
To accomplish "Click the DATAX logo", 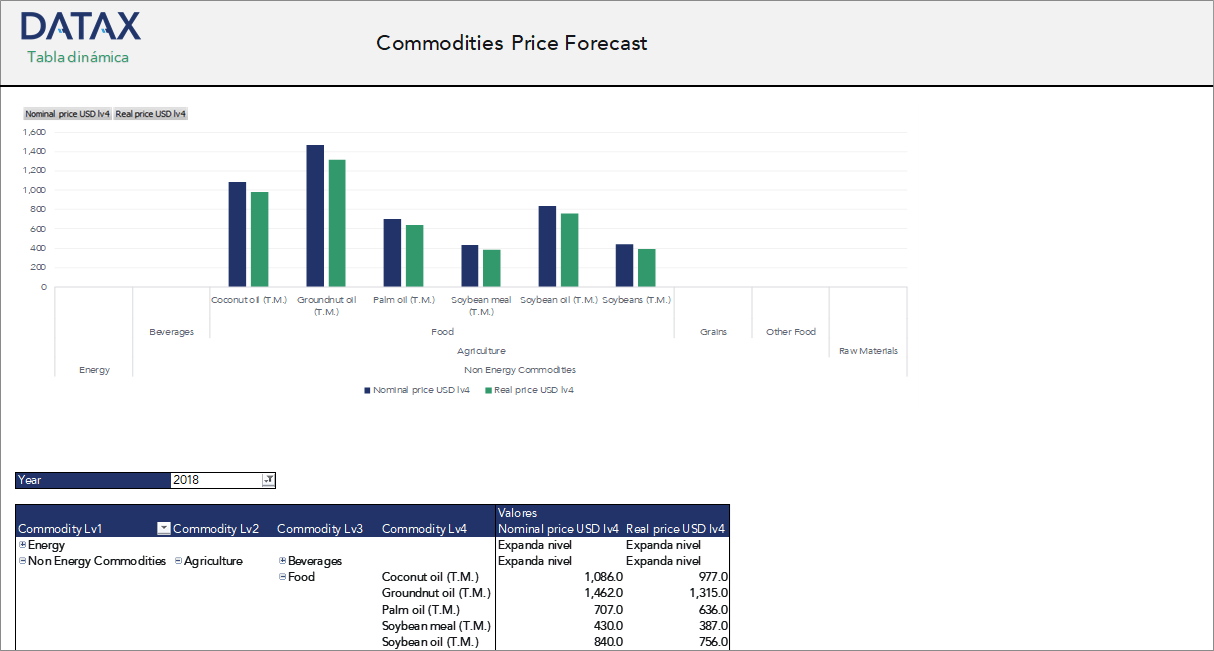I will pos(80,25).
